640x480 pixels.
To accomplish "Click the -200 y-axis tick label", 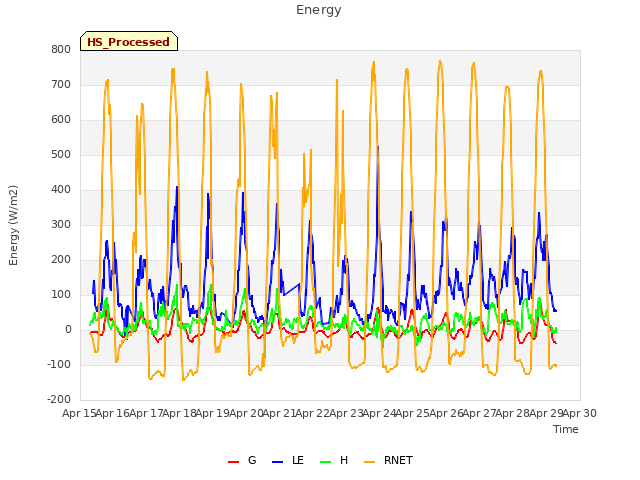I will (59, 400).
